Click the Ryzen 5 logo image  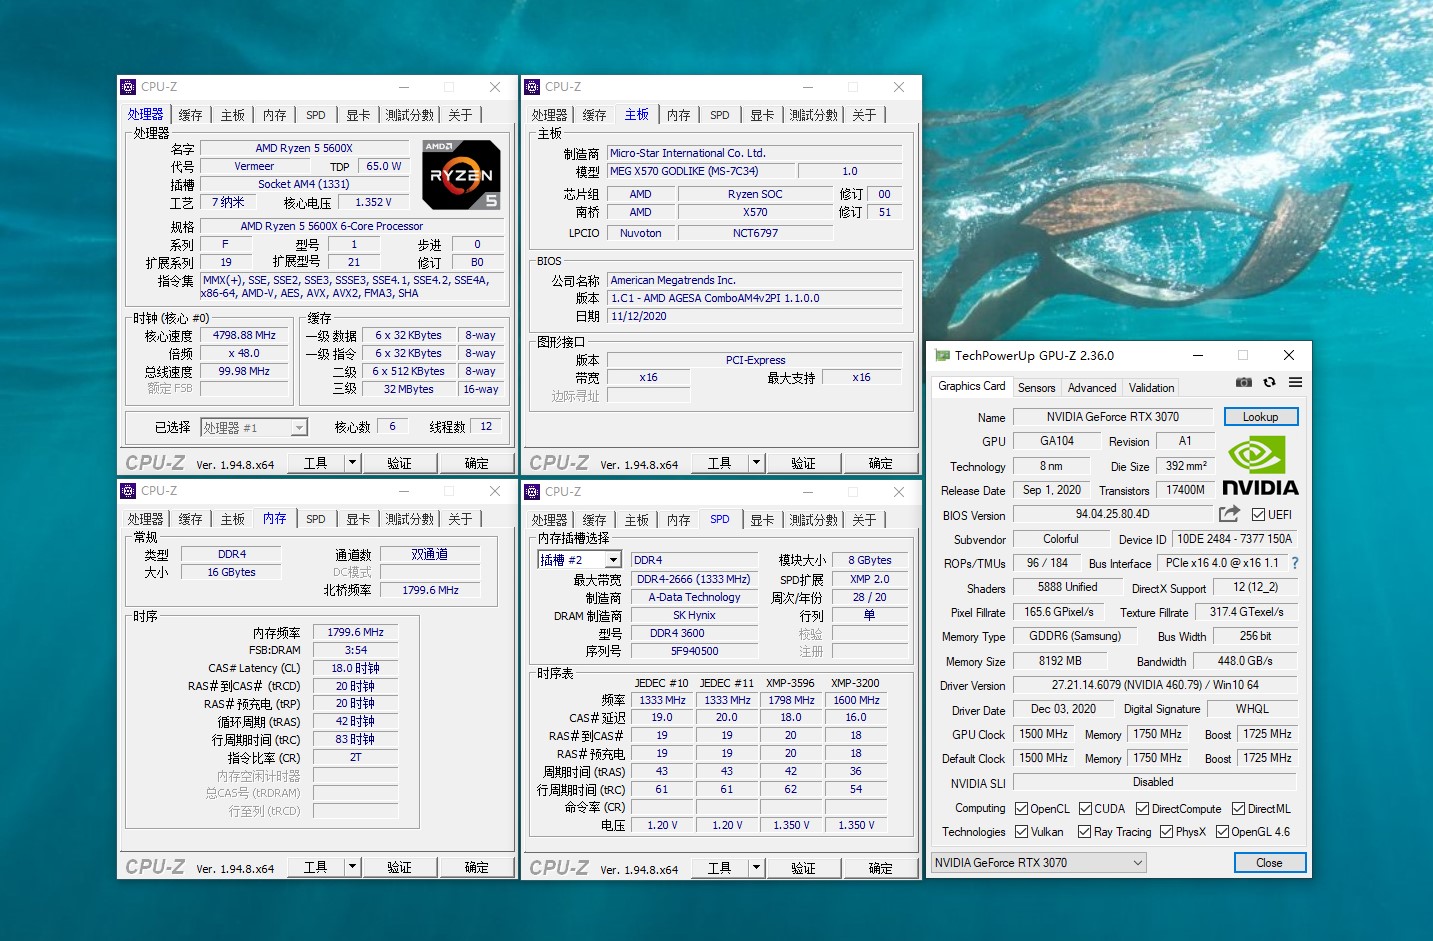(460, 175)
